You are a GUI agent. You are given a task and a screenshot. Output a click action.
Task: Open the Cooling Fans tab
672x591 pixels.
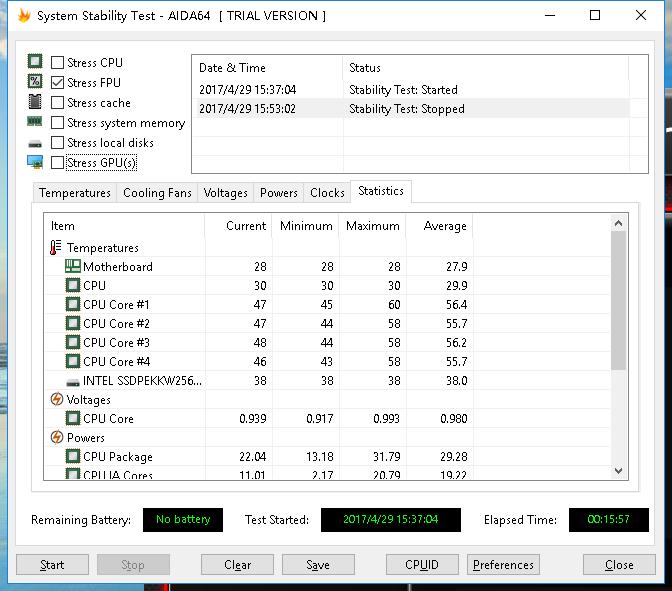(x=157, y=193)
